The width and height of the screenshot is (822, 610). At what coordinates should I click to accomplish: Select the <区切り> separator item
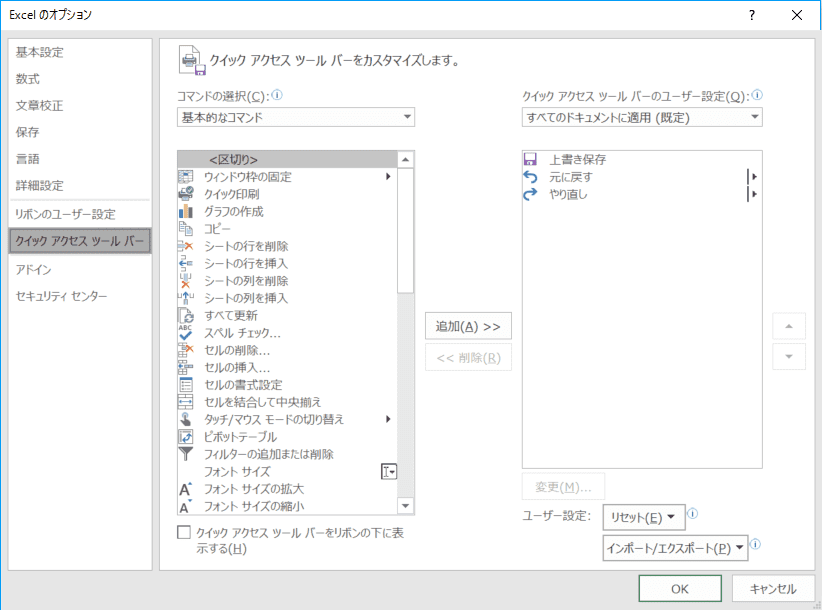click(x=287, y=159)
